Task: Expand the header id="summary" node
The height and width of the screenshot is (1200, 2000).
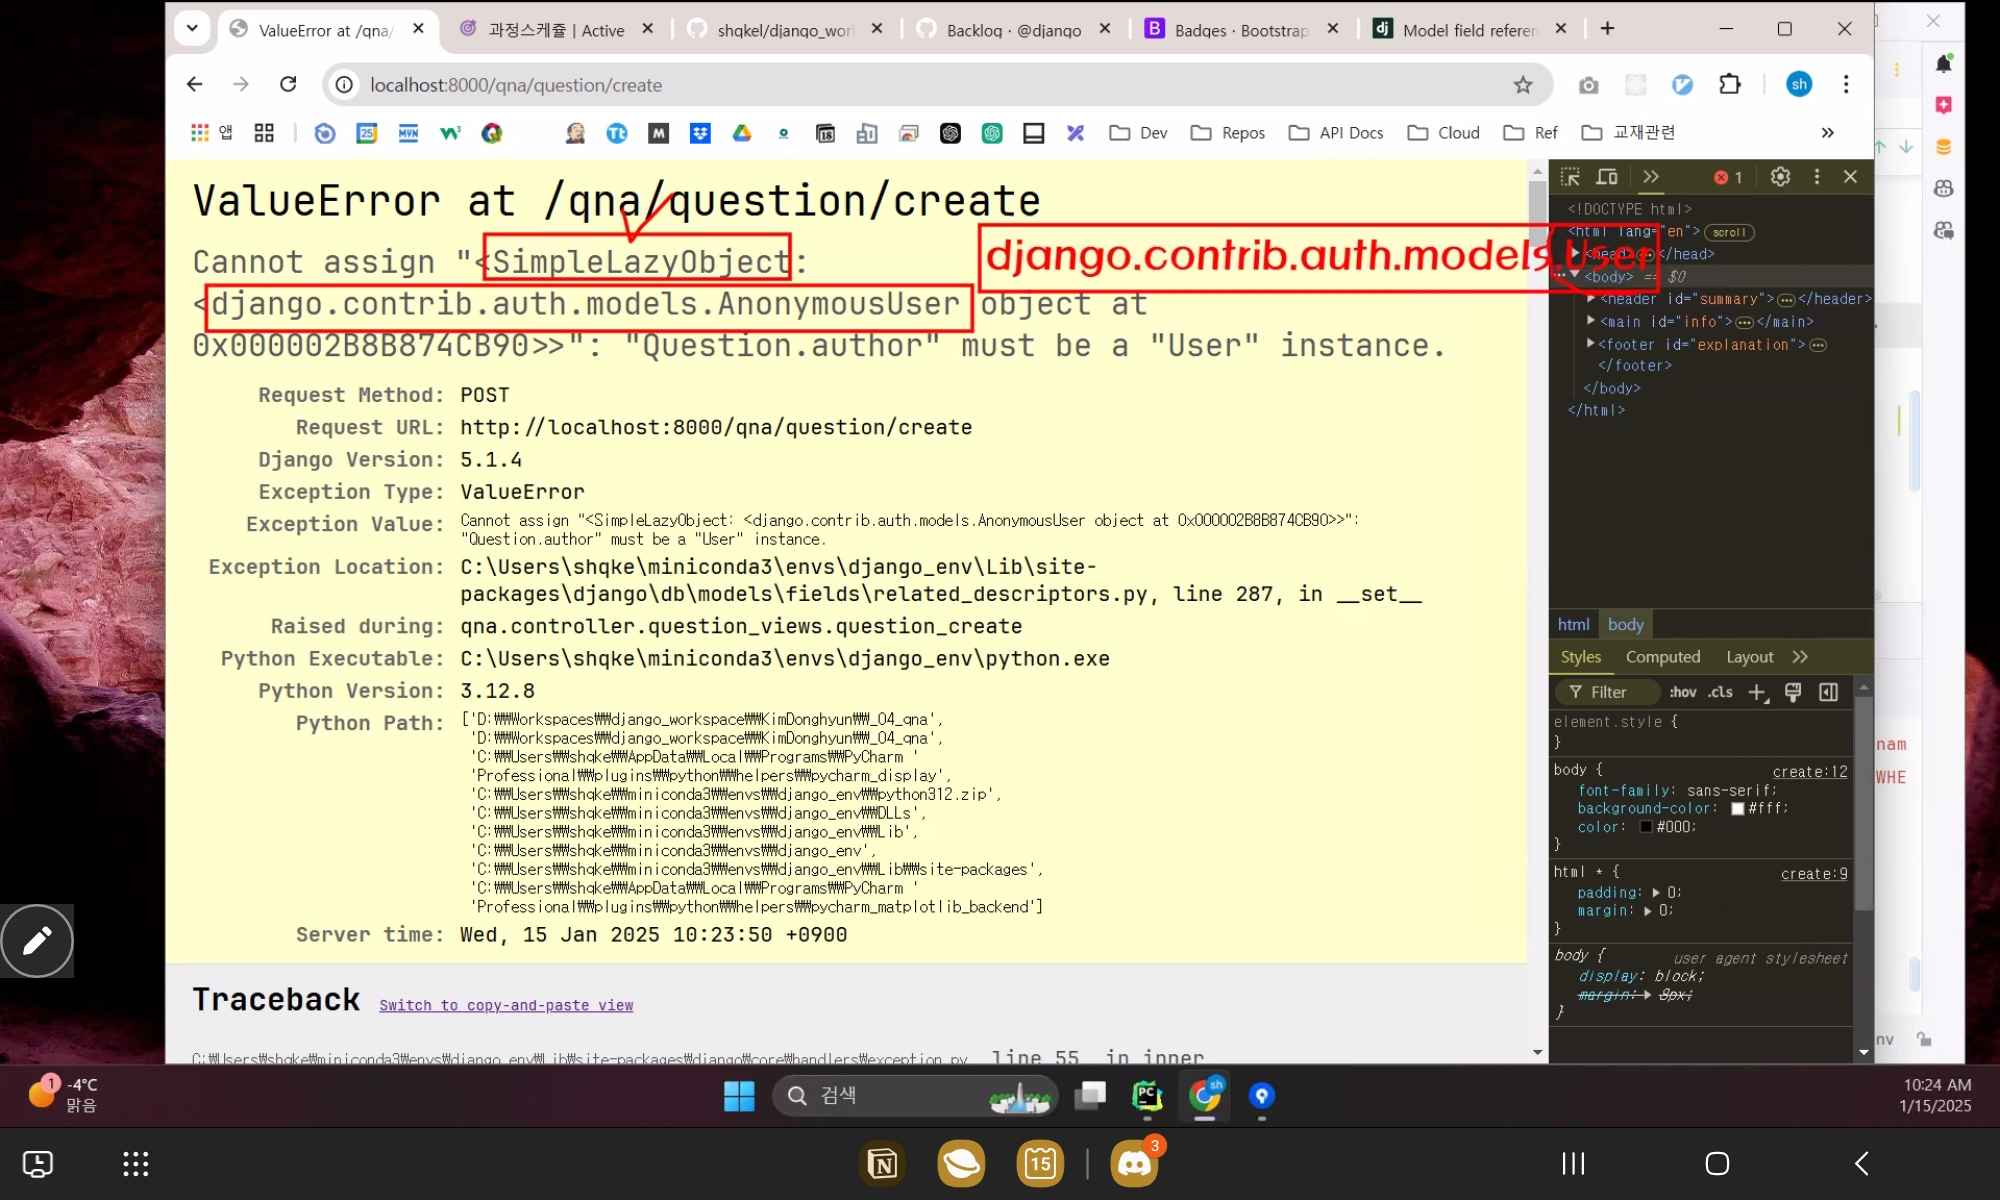Action: [1591, 299]
